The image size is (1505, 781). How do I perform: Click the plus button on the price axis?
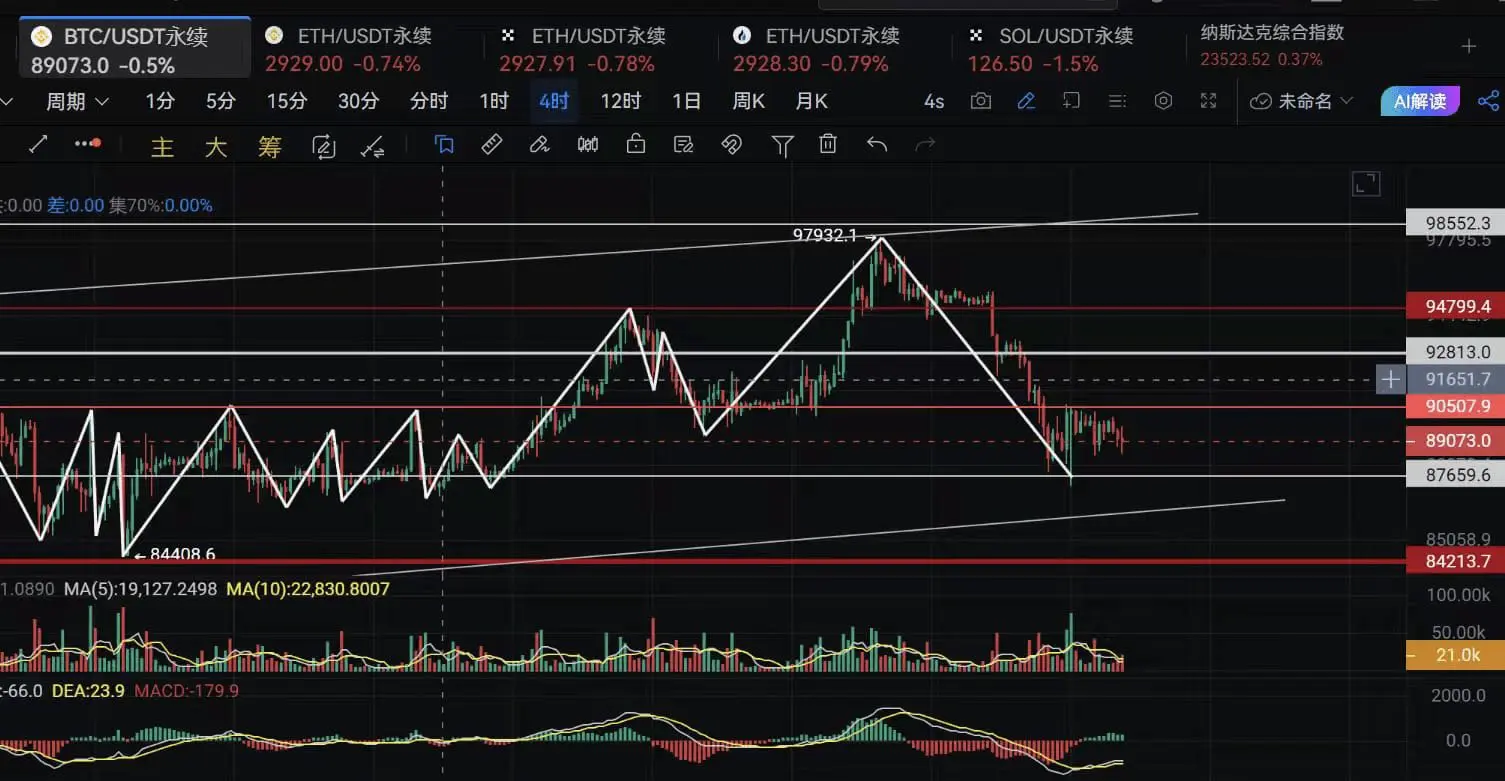[1391, 380]
